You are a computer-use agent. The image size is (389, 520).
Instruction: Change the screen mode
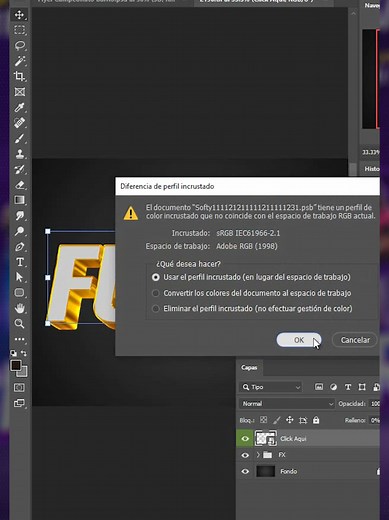point(19,403)
